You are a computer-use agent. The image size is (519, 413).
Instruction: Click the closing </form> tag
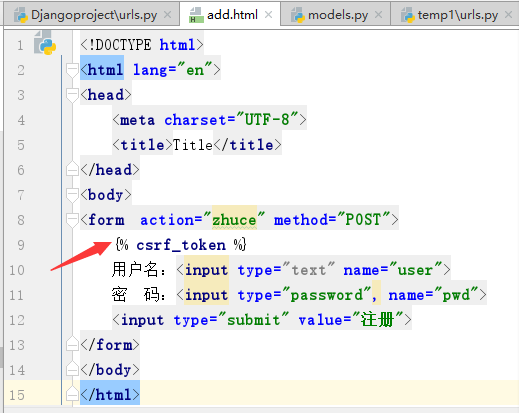[110, 345]
